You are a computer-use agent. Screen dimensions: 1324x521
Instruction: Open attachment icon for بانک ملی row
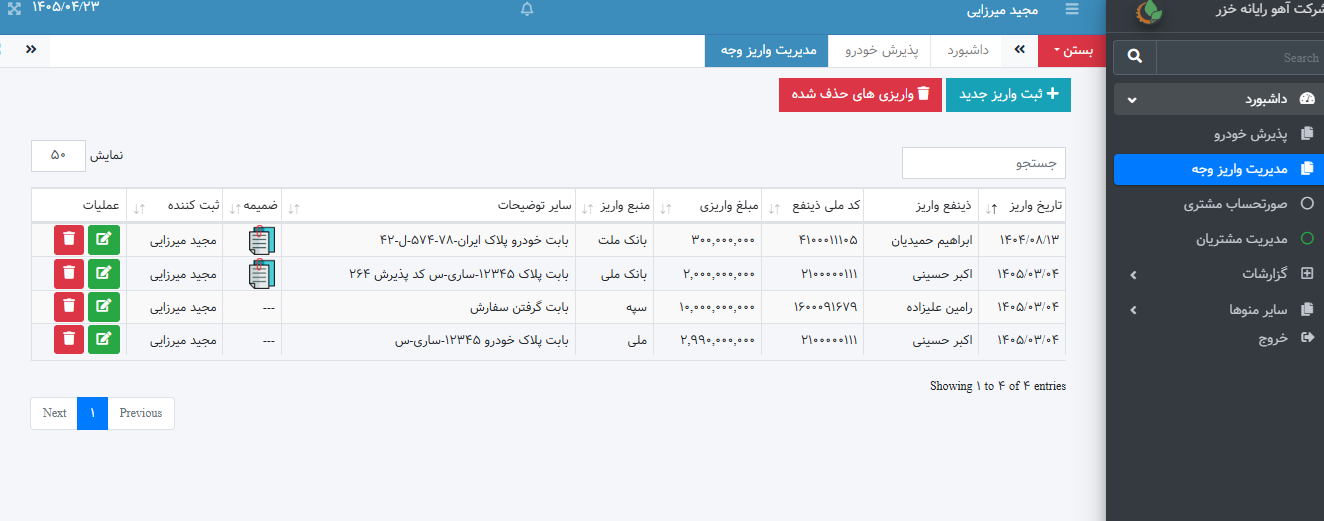261,274
